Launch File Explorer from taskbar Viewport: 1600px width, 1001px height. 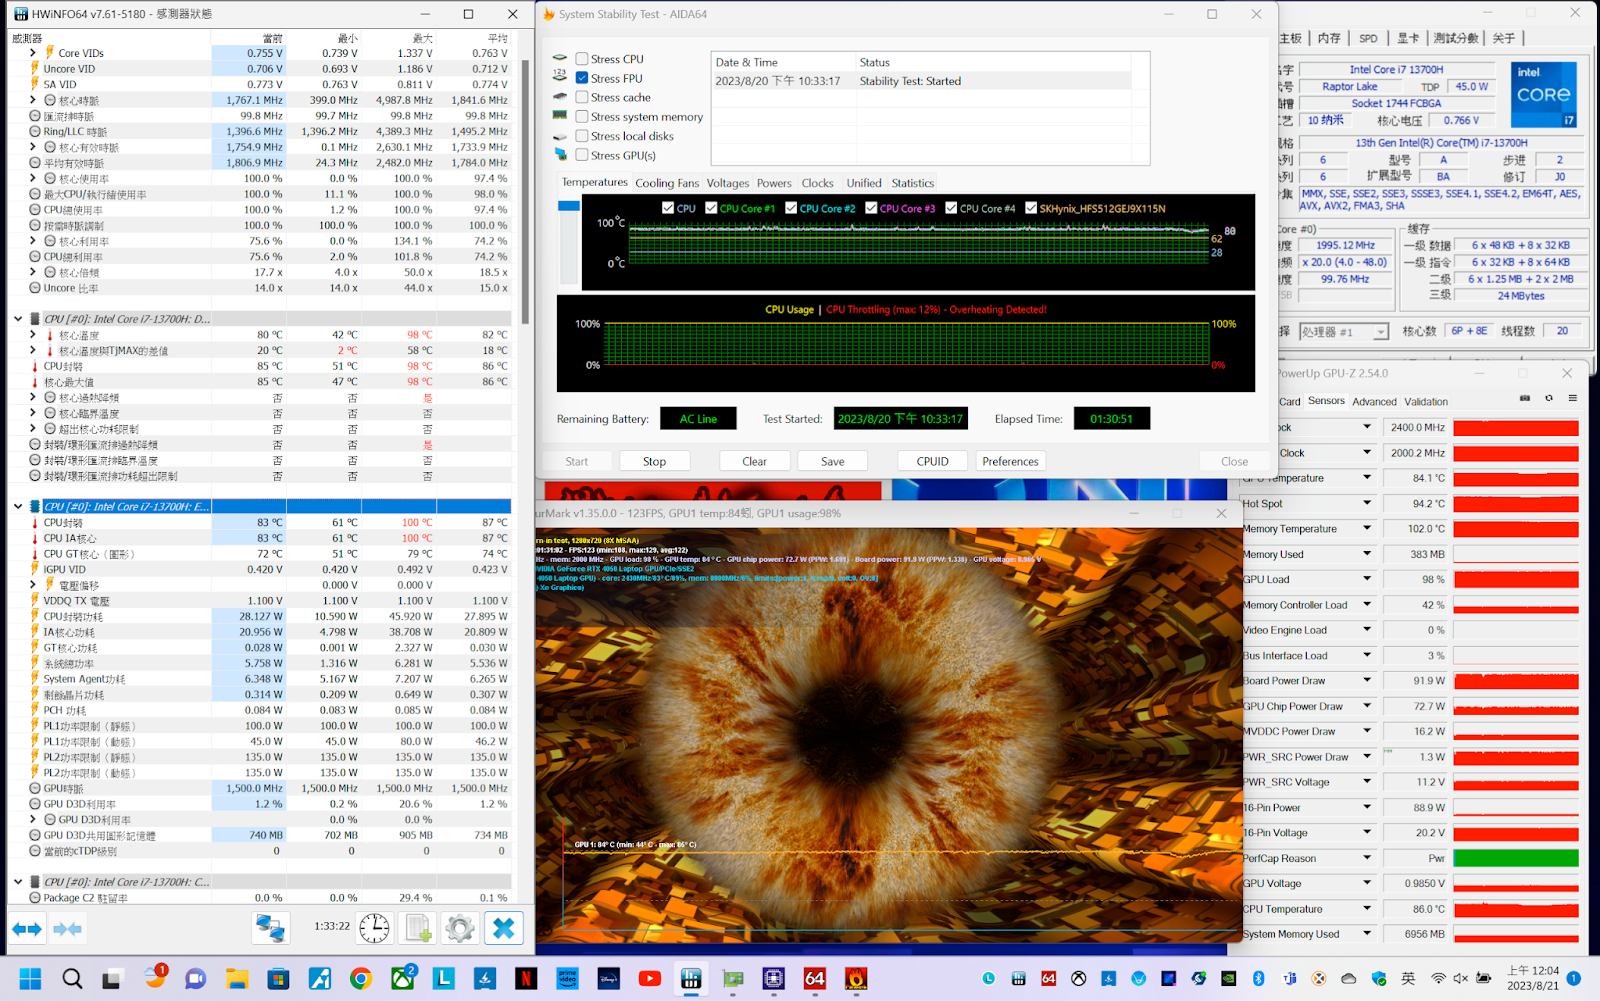(237, 978)
